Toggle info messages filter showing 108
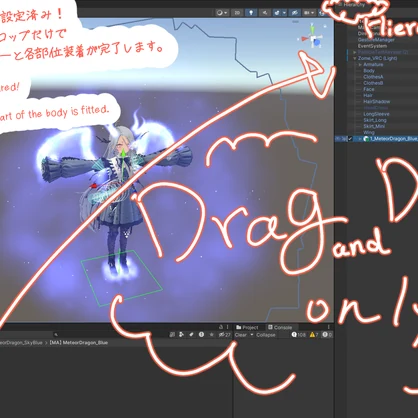The height and width of the screenshot is (418, 418). pos(298,335)
